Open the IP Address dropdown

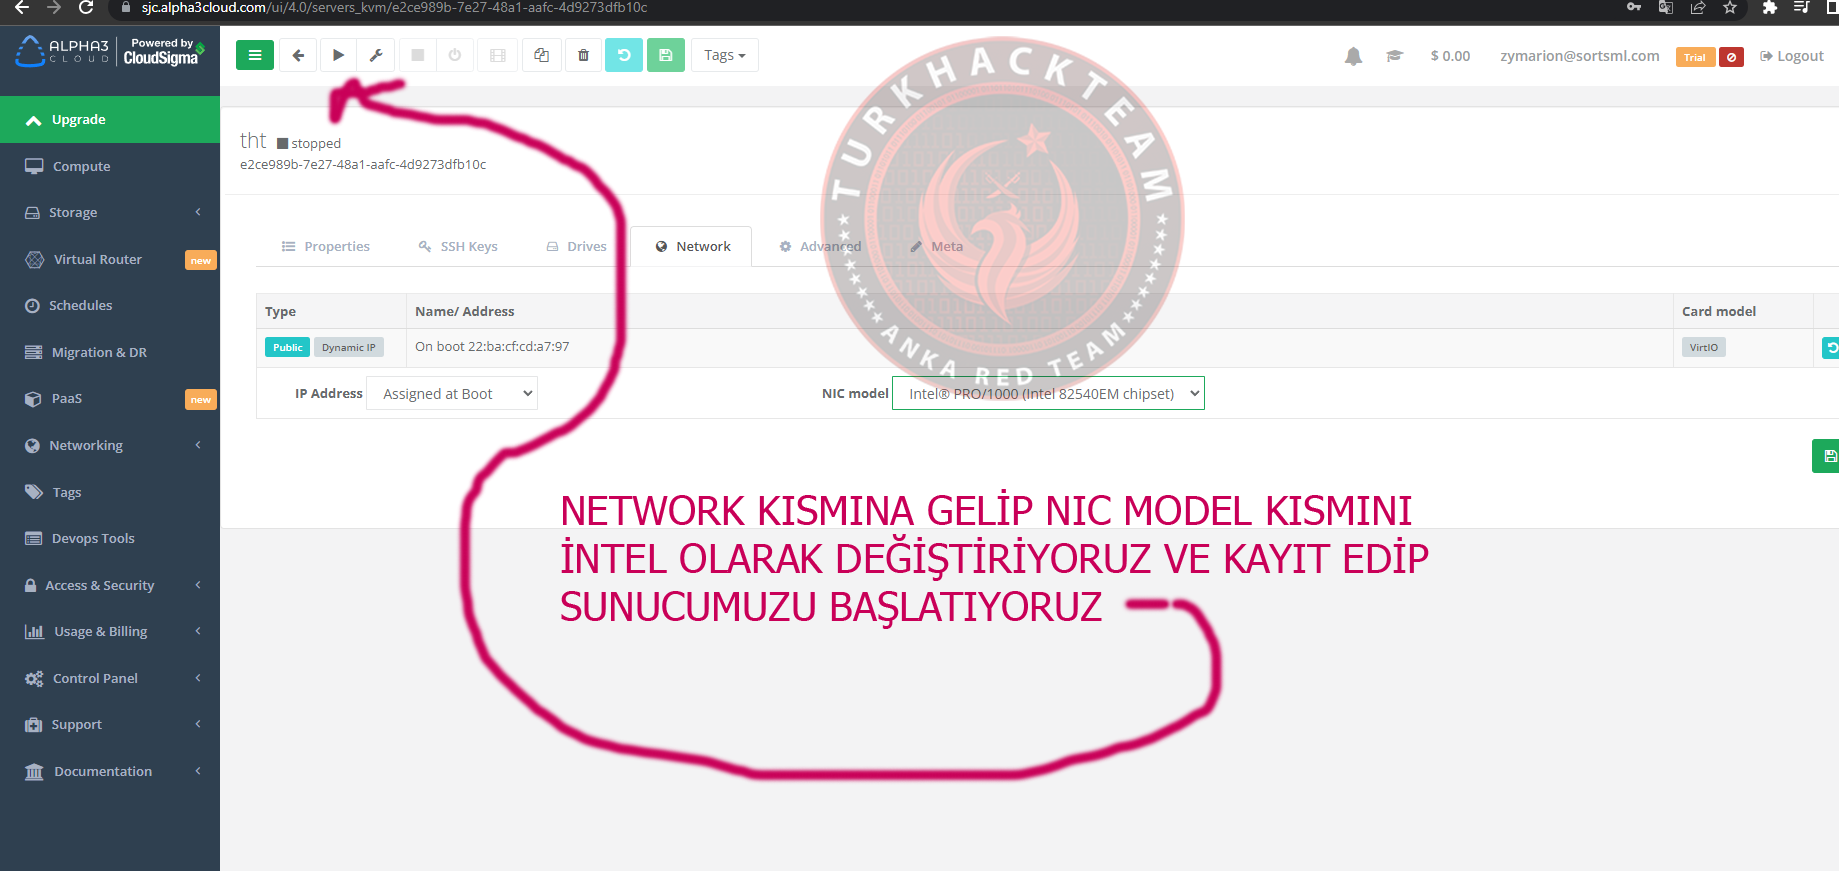(x=452, y=393)
